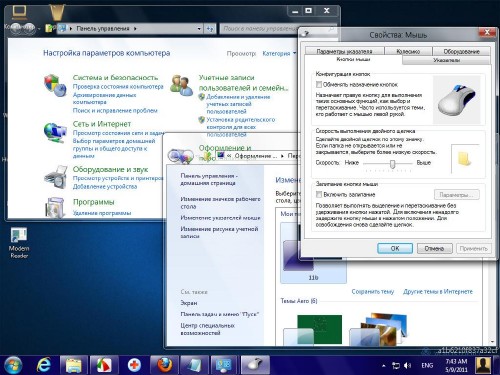The image size is (500, 375).
Task: Click the Apply button in Mouse Properties
Action: click(473, 248)
